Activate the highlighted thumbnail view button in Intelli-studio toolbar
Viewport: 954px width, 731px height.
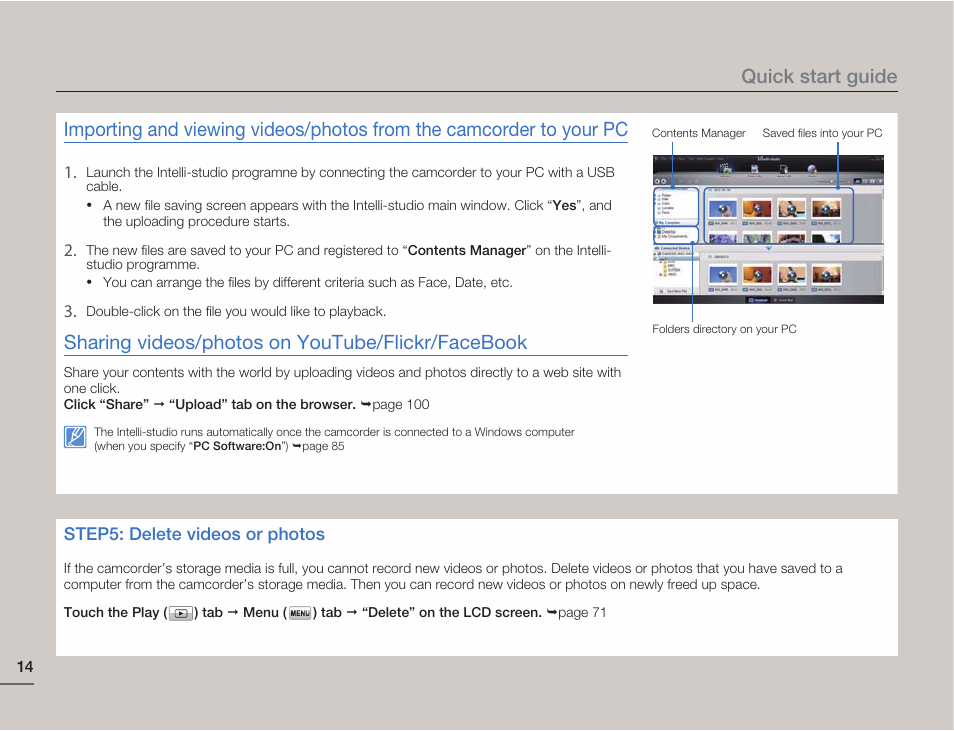pyautogui.click(x=858, y=181)
